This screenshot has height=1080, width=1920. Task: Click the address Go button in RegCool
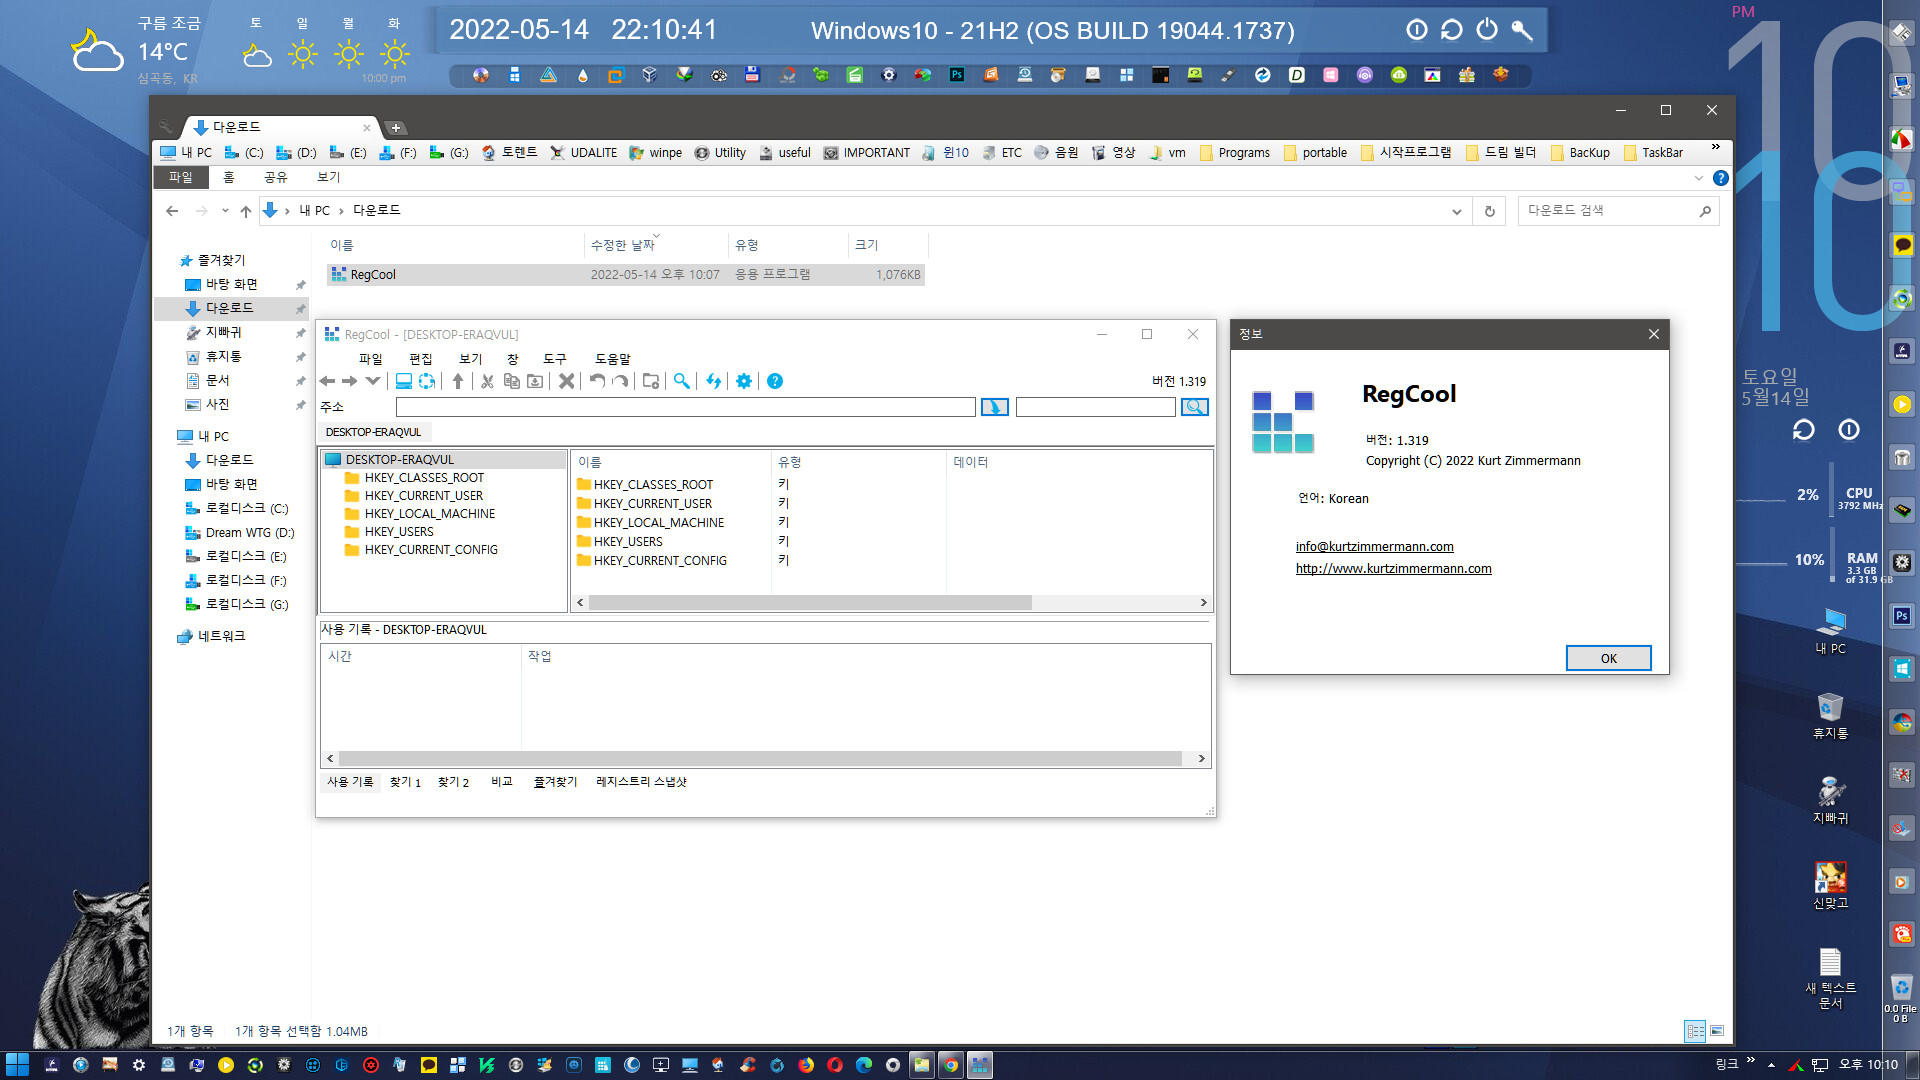(995, 407)
